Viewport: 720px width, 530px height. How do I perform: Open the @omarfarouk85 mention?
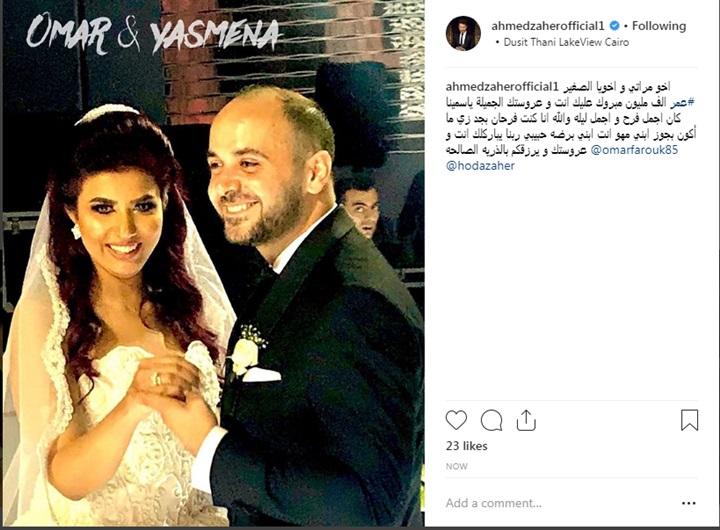[x=634, y=150]
